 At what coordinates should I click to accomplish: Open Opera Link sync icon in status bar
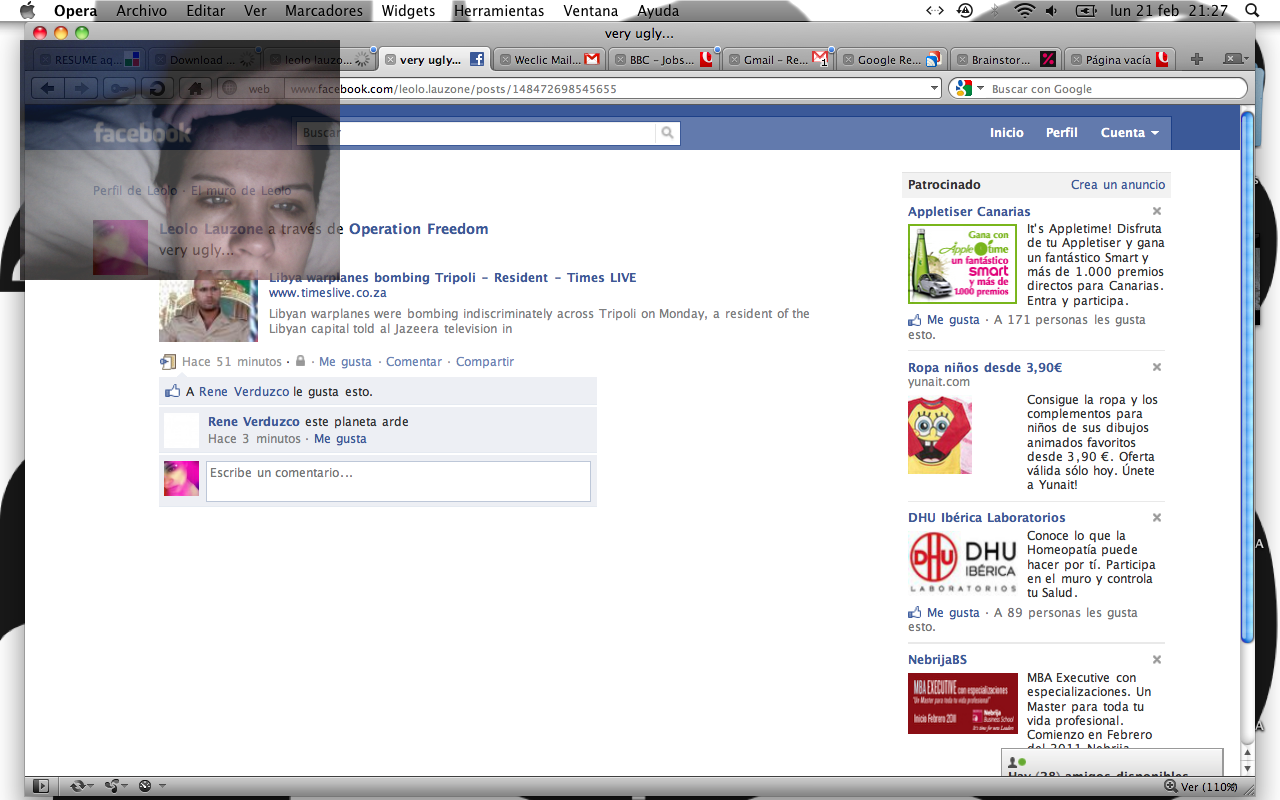(x=78, y=786)
